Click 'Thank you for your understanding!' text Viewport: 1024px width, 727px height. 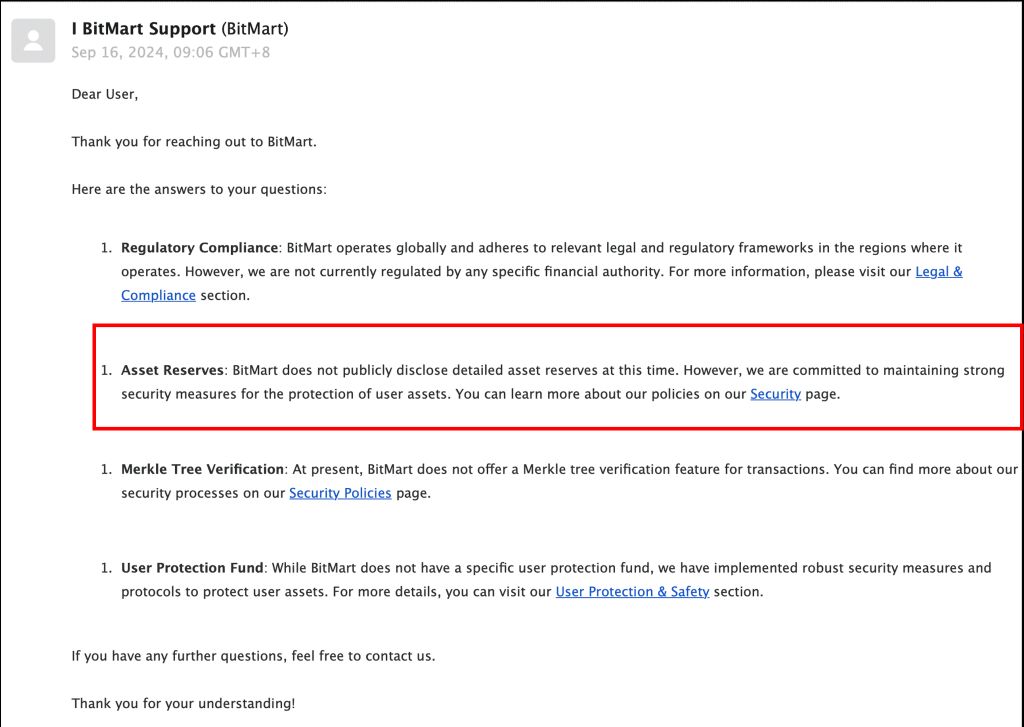point(183,703)
